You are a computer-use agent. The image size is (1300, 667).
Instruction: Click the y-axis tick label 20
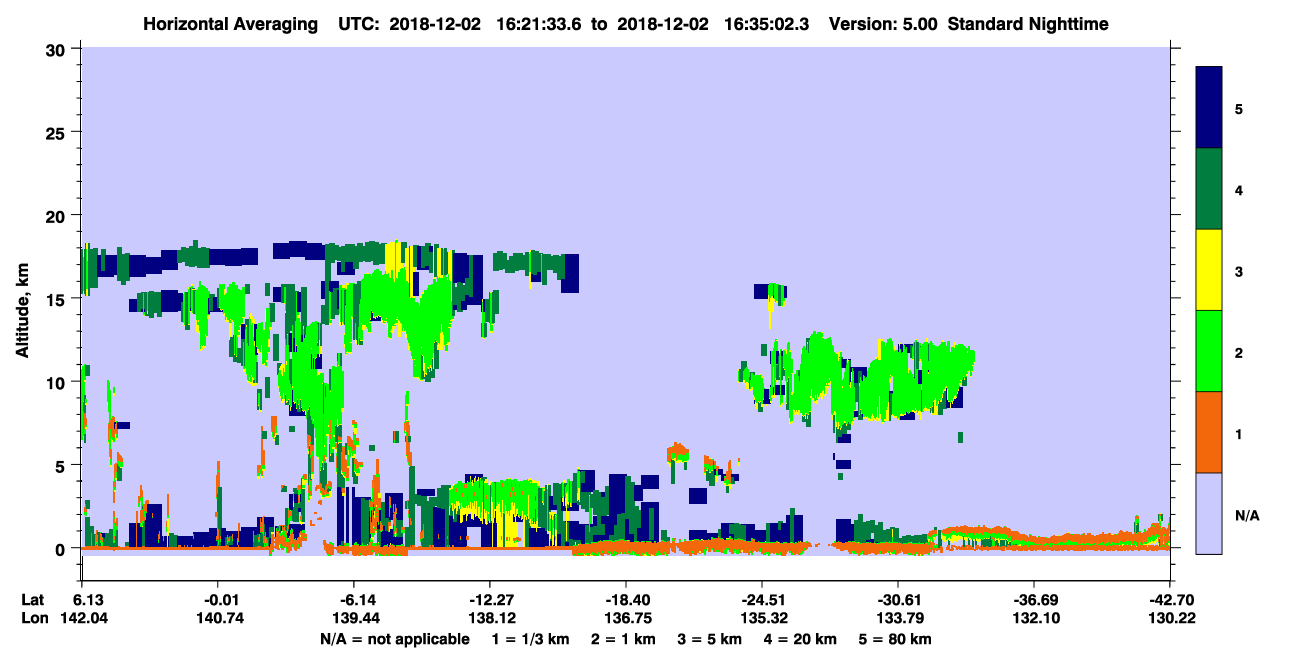point(58,215)
